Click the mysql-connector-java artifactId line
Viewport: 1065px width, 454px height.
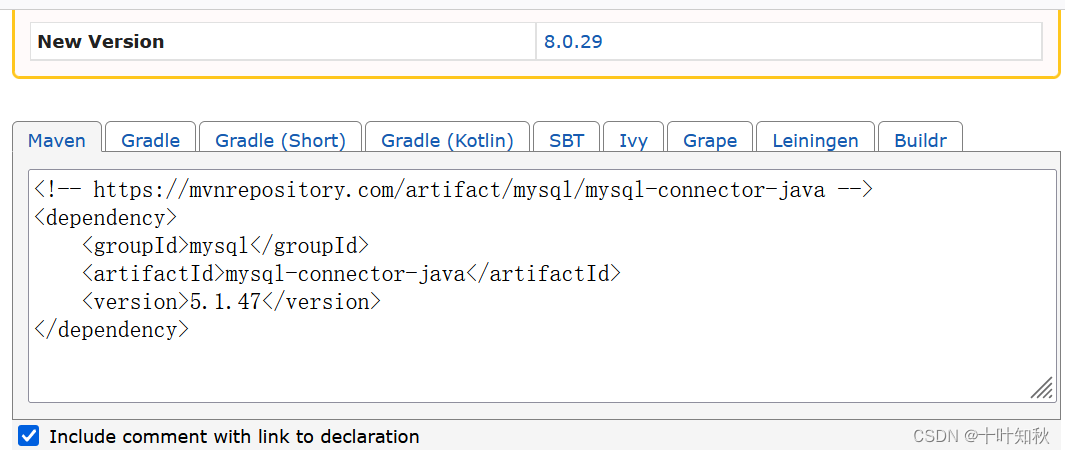(x=350, y=274)
